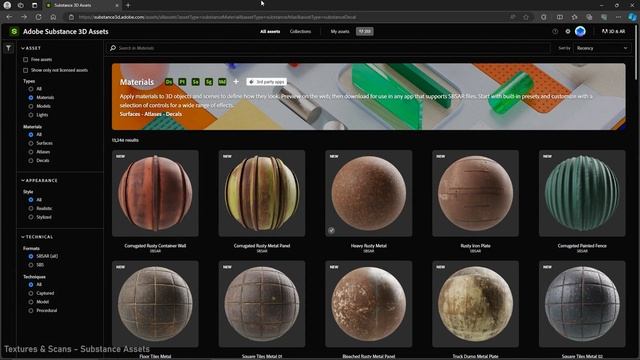The width and height of the screenshot is (640, 360).
Task: Select the Surfaces materials radio button
Action: click(31, 143)
